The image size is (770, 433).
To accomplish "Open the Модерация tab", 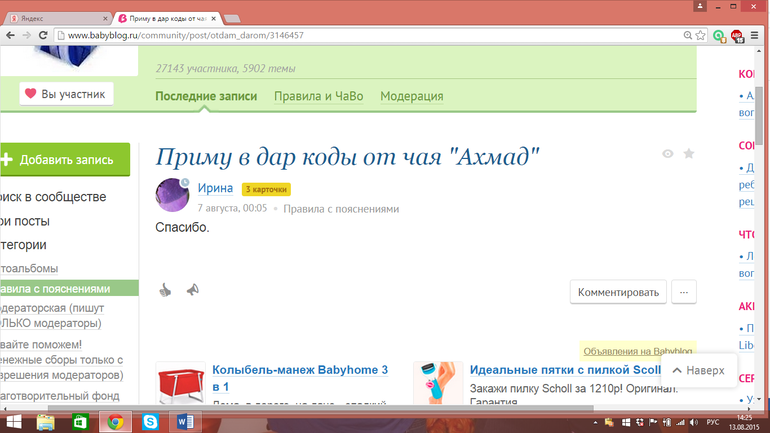I will click(x=412, y=96).
